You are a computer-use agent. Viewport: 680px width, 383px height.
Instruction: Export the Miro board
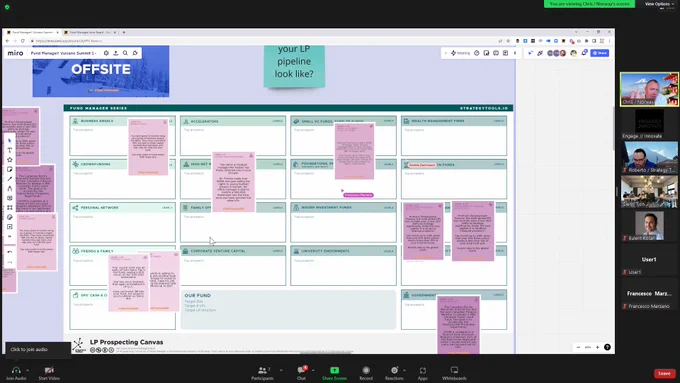click(x=116, y=53)
